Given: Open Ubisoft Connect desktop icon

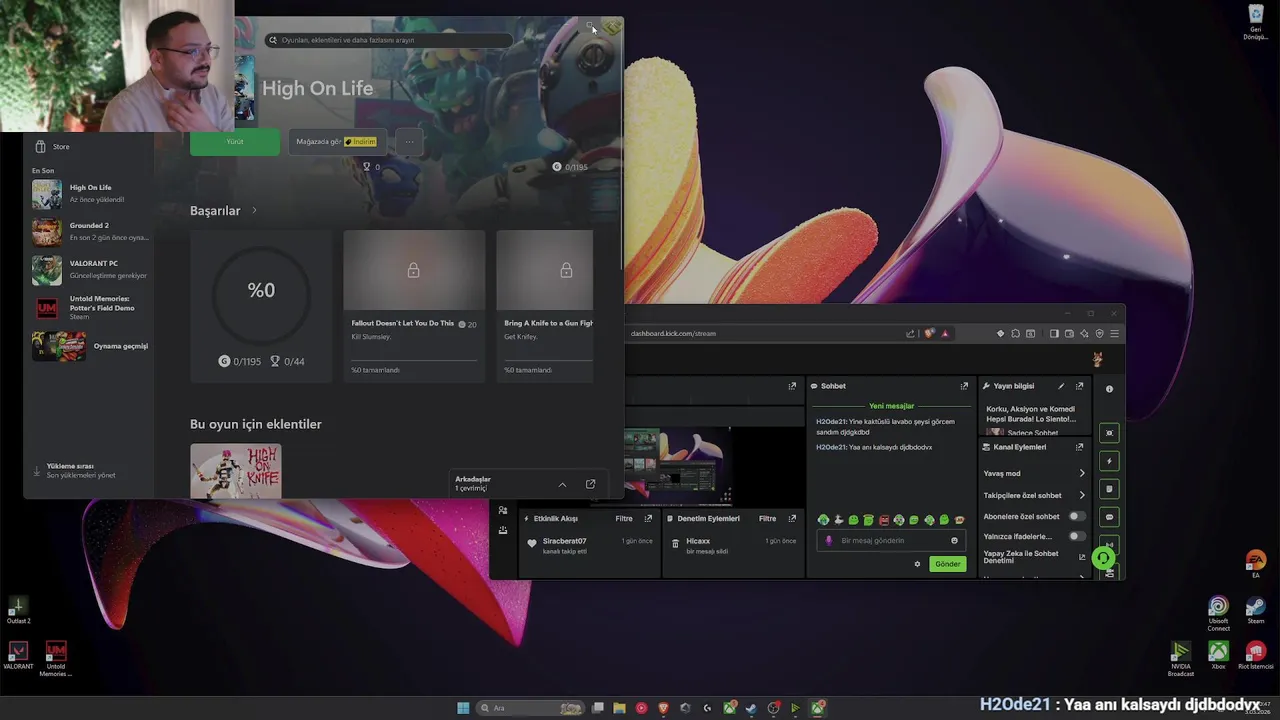Looking at the screenshot, I should [1218, 614].
